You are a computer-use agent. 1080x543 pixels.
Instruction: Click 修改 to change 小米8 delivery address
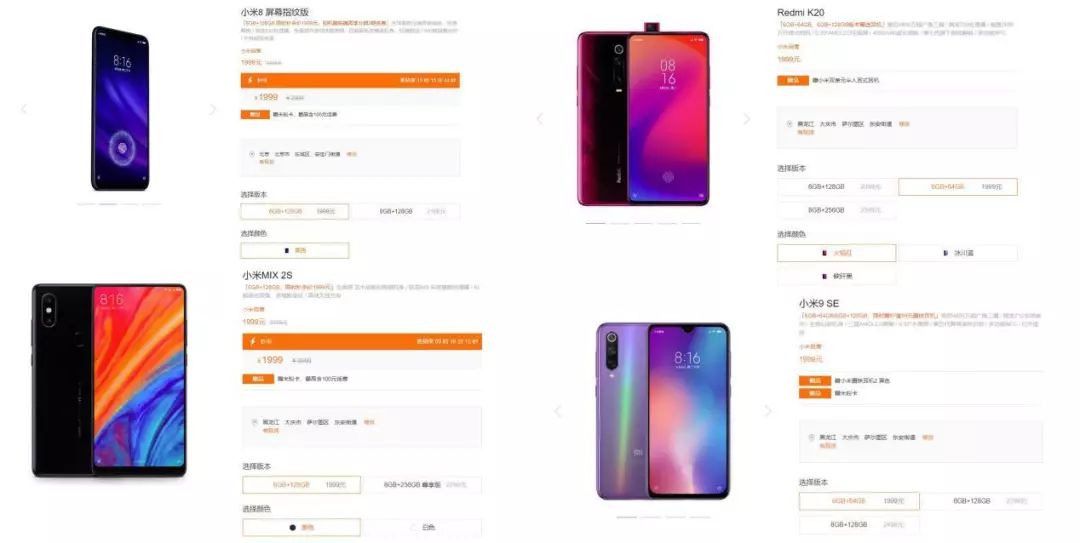(x=351, y=154)
